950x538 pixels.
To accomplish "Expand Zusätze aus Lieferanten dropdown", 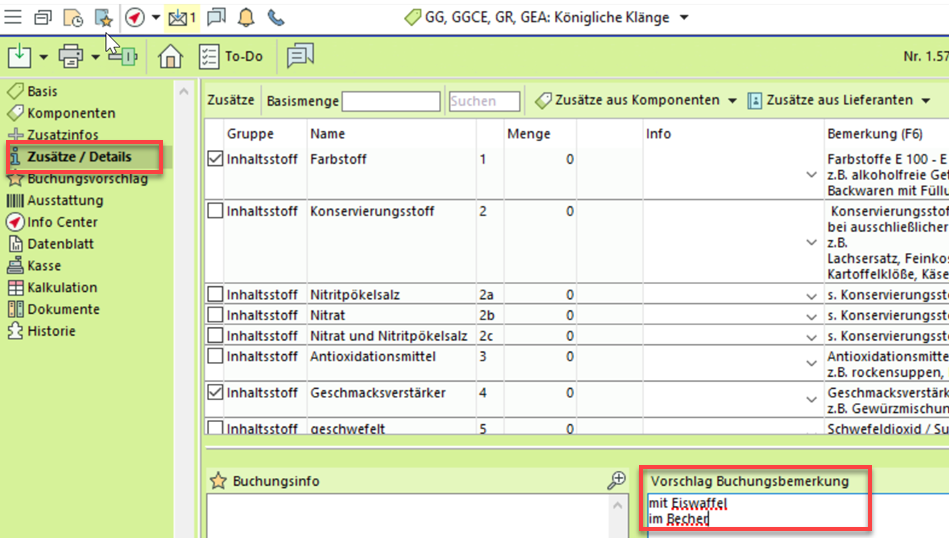I will [926, 101].
